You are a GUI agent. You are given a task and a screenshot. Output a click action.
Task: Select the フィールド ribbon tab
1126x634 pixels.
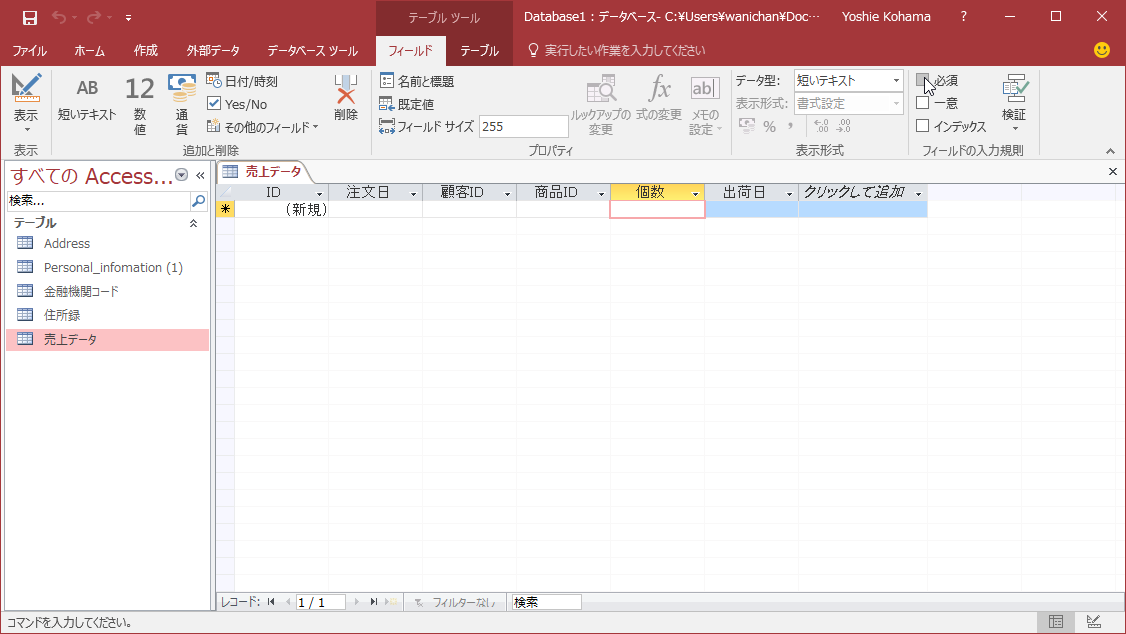pyautogui.click(x=410, y=50)
